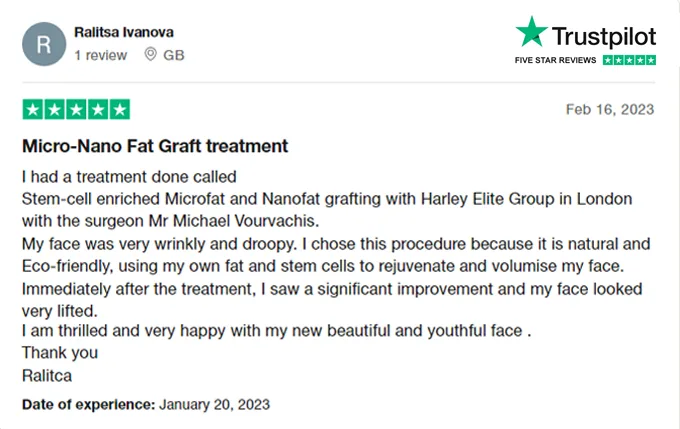The width and height of the screenshot is (680, 429).
Task: Click the January 20, 2023 experience date
Action: click(214, 404)
